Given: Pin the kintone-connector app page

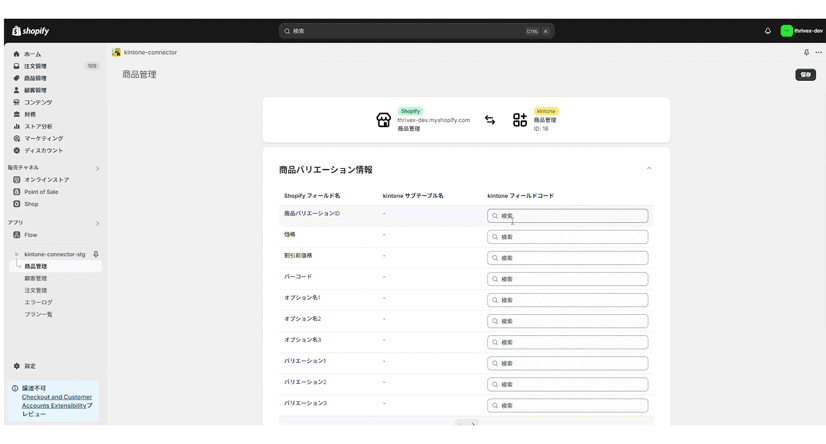Looking at the screenshot, I should click(806, 52).
